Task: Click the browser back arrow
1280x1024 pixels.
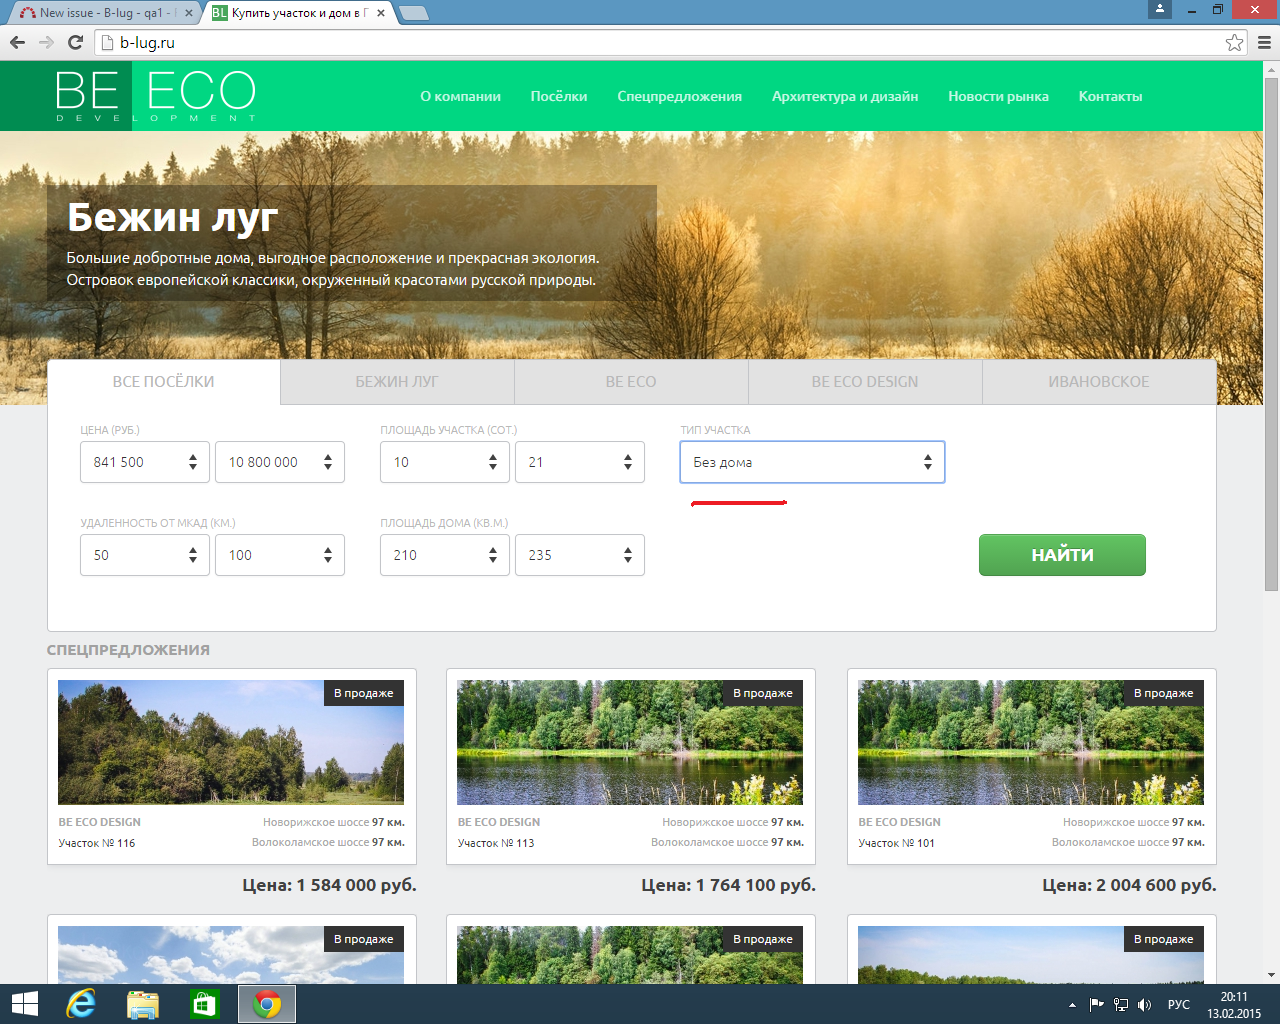Action: pos(17,42)
